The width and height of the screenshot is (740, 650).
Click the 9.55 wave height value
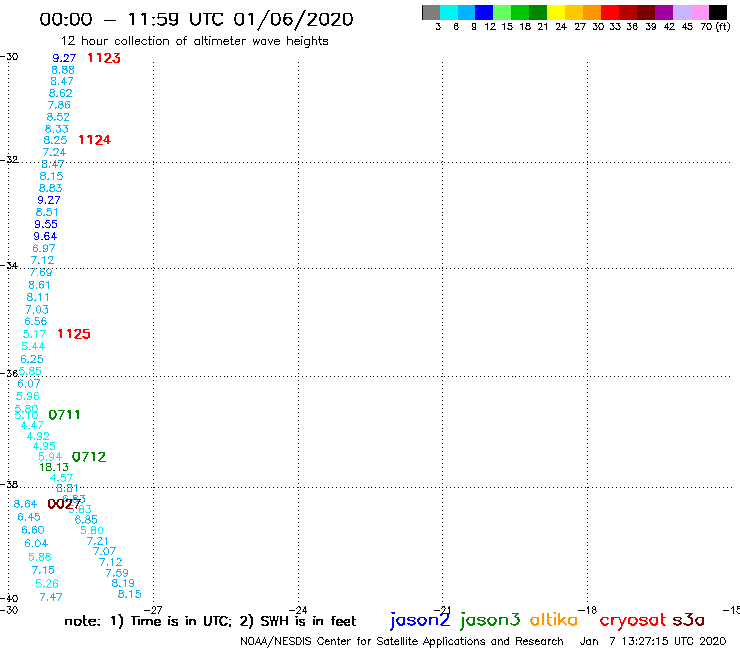tap(46, 224)
